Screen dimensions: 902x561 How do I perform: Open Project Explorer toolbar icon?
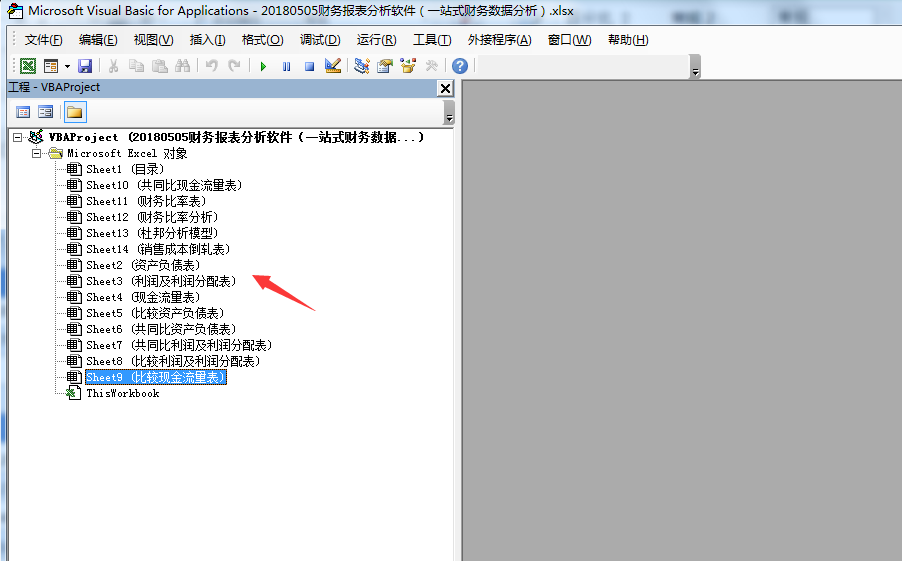click(x=362, y=66)
